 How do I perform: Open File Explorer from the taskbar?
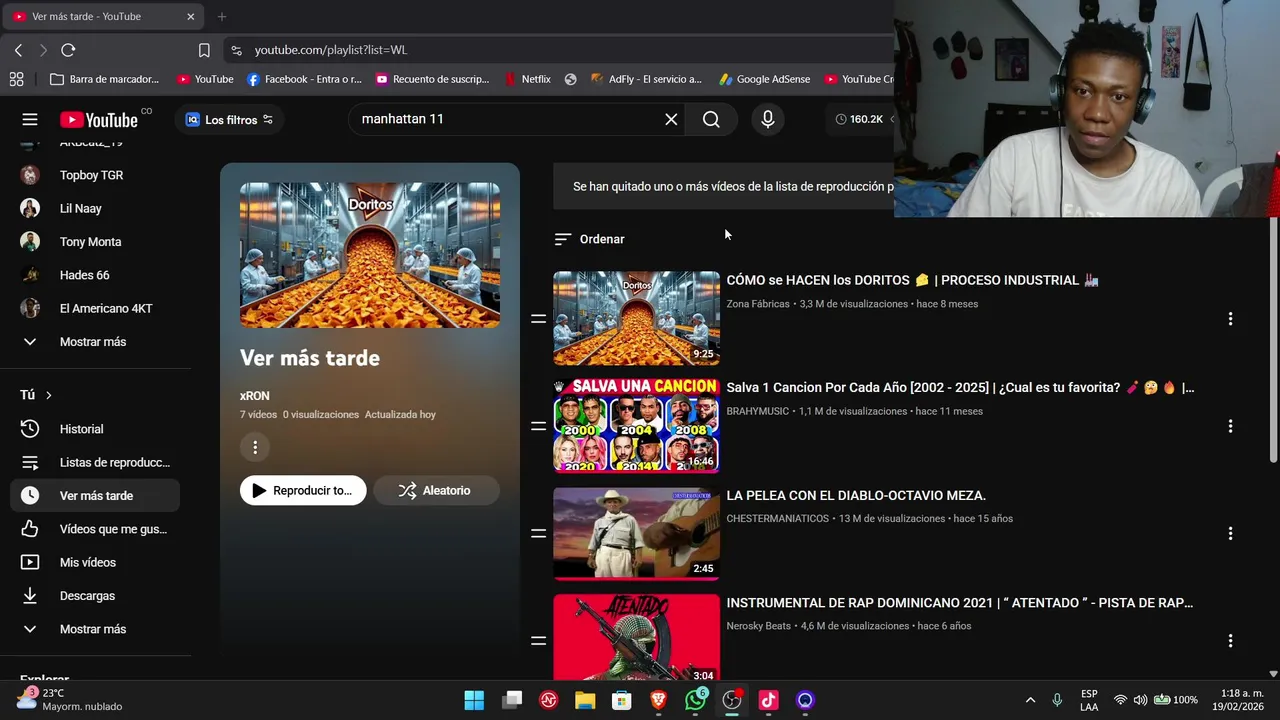click(x=585, y=700)
